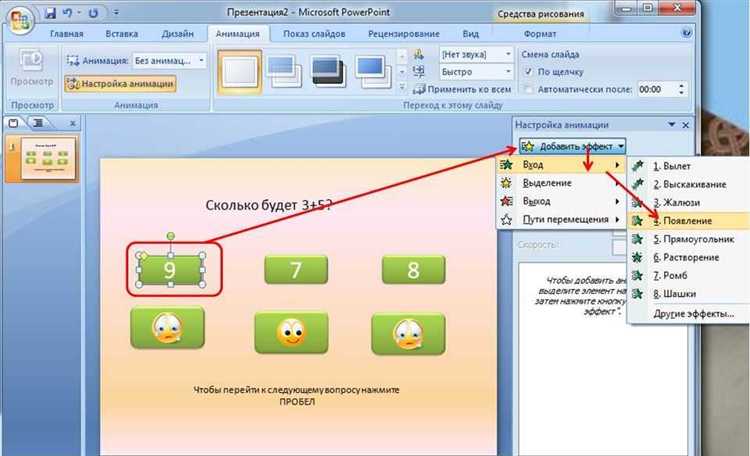The image size is (750, 456).
Task: Open the Вставка ribbon tab
Action: pyautogui.click(x=121, y=34)
